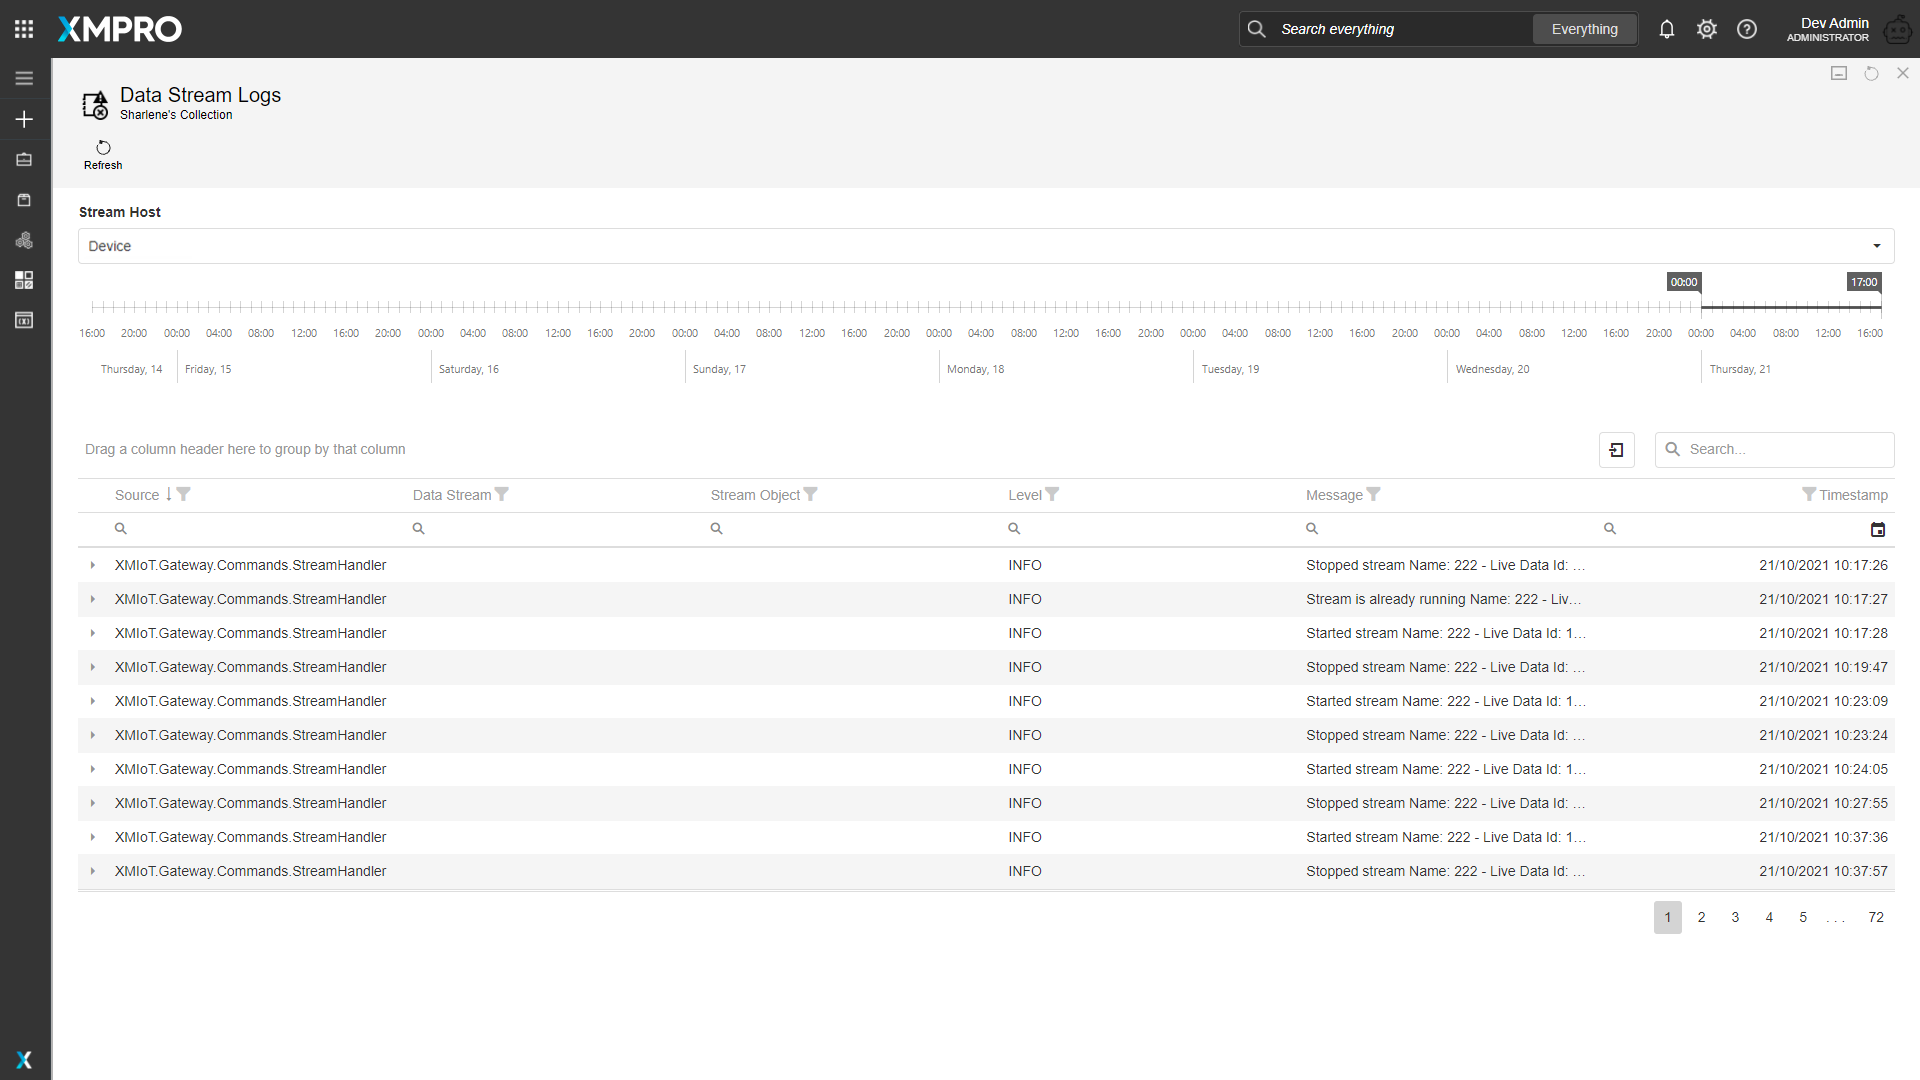
Task: Open the app launcher grid icon
Action: pyautogui.click(x=24, y=29)
